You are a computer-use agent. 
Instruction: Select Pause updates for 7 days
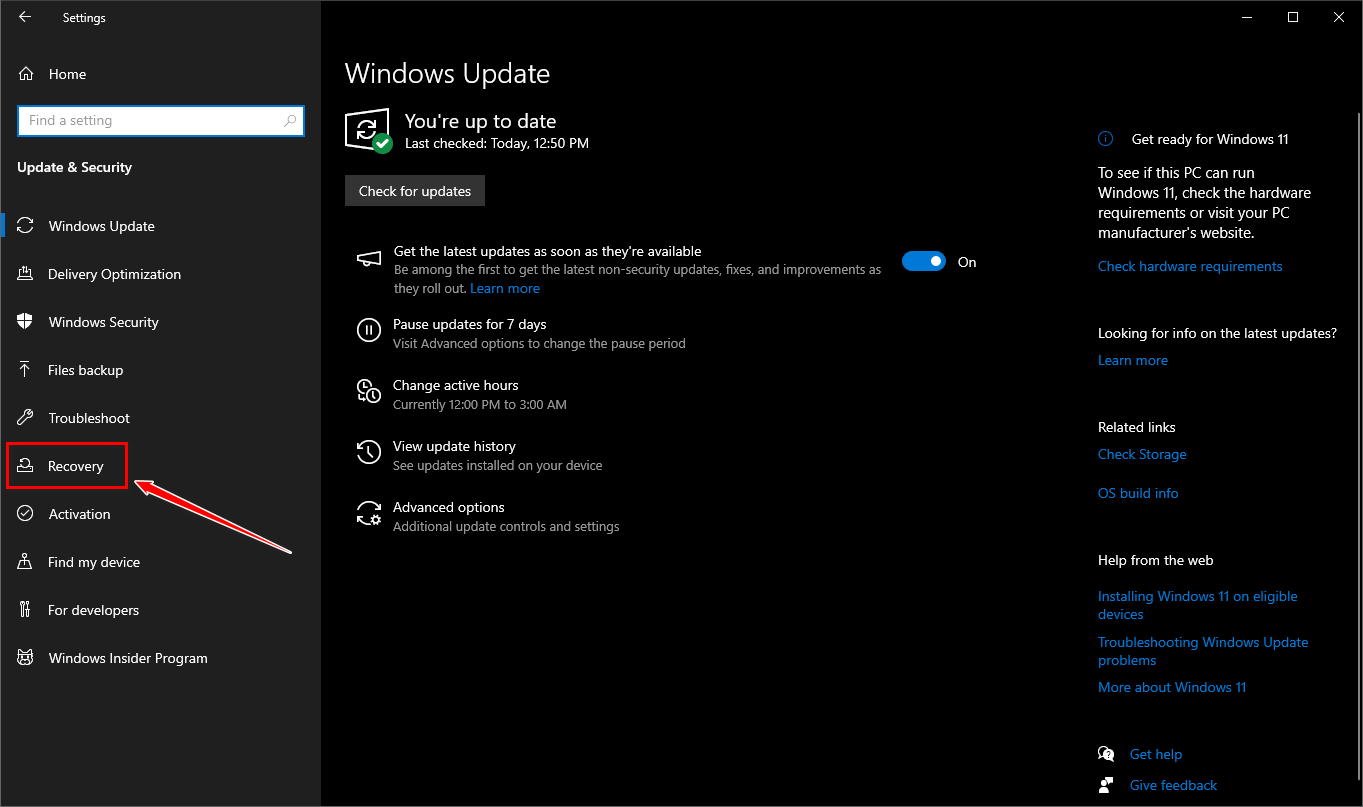[470, 324]
